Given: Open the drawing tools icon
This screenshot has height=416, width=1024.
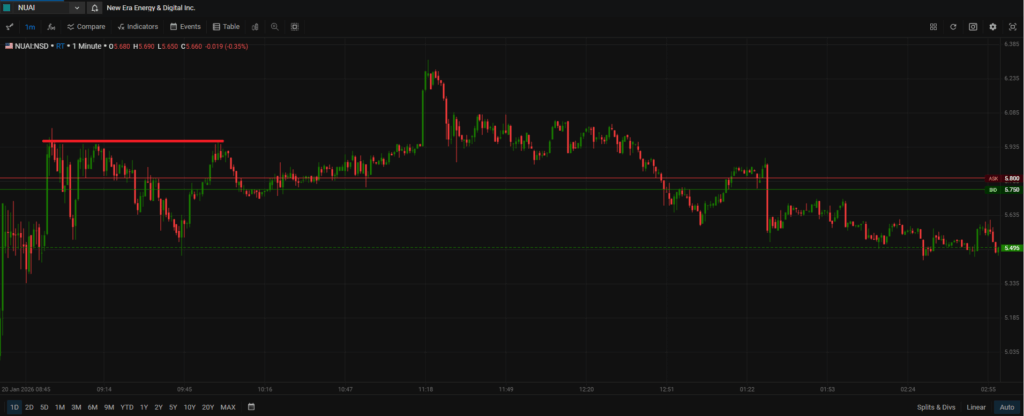Looking at the screenshot, I should tap(10, 27).
